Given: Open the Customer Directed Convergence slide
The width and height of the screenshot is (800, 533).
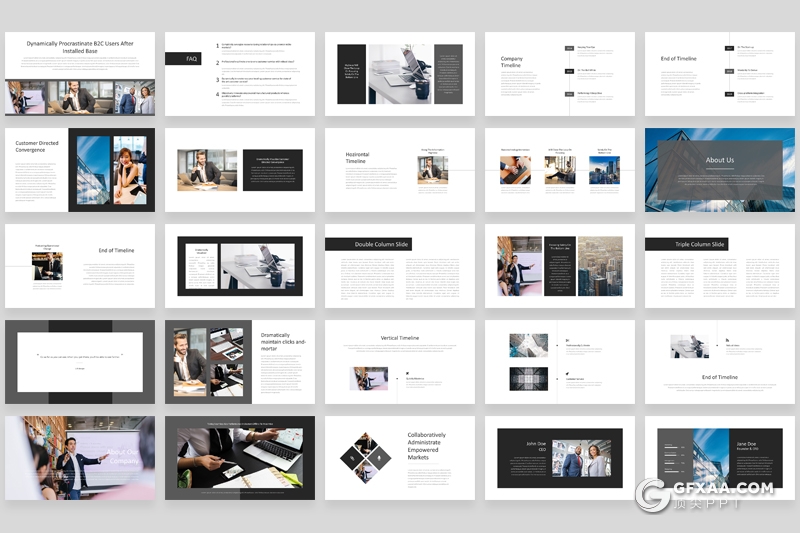Looking at the screenshot, I should click(79, 169).
